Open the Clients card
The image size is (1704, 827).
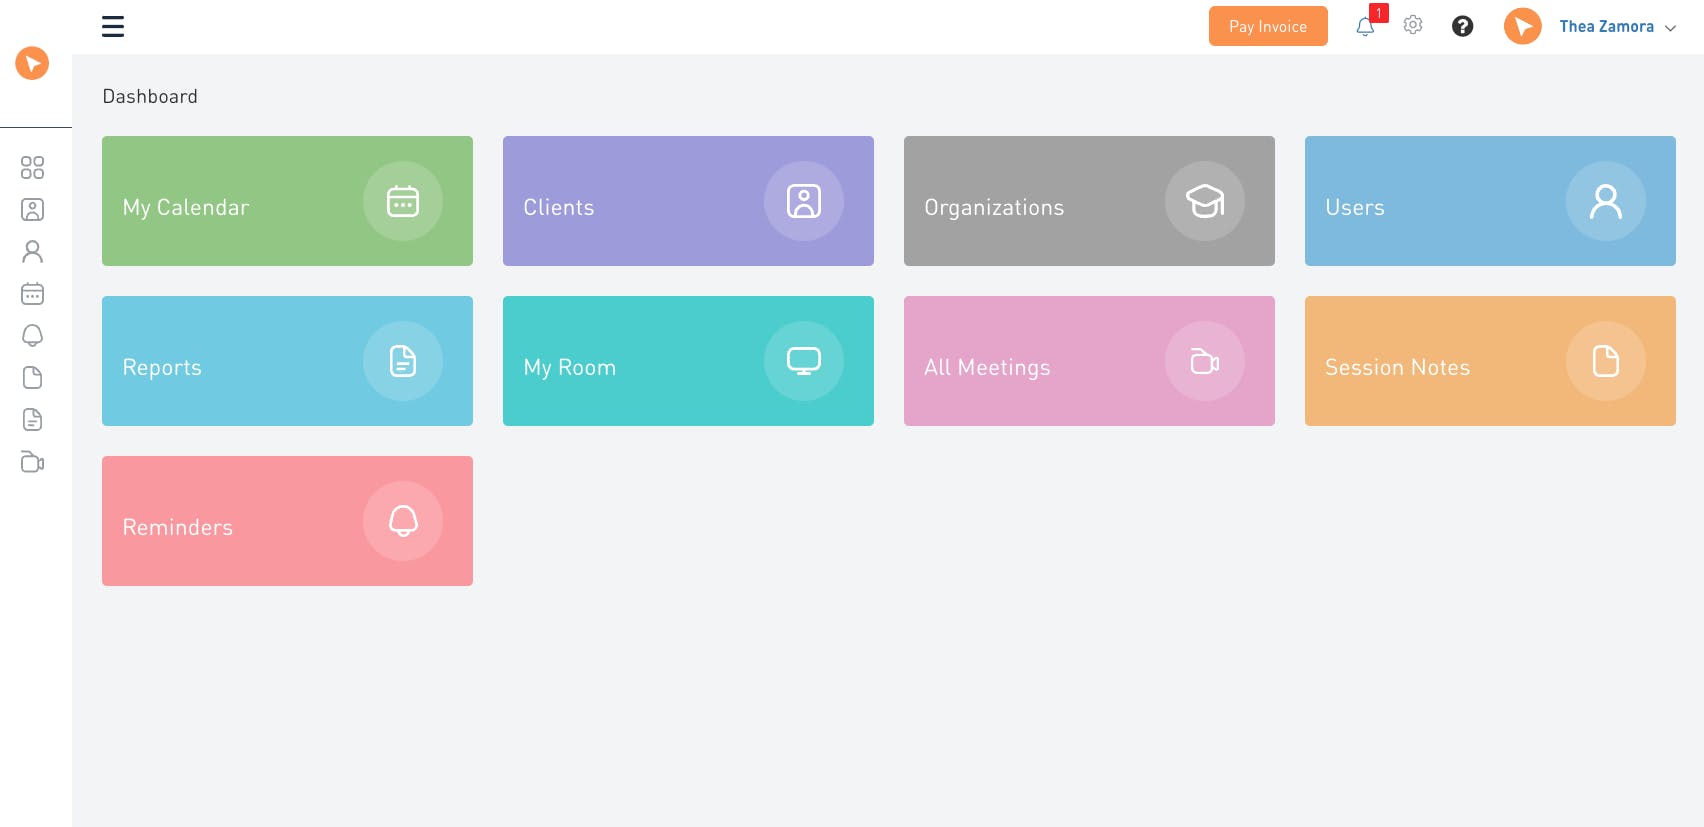pyautogui.click(x=688, y=201)
